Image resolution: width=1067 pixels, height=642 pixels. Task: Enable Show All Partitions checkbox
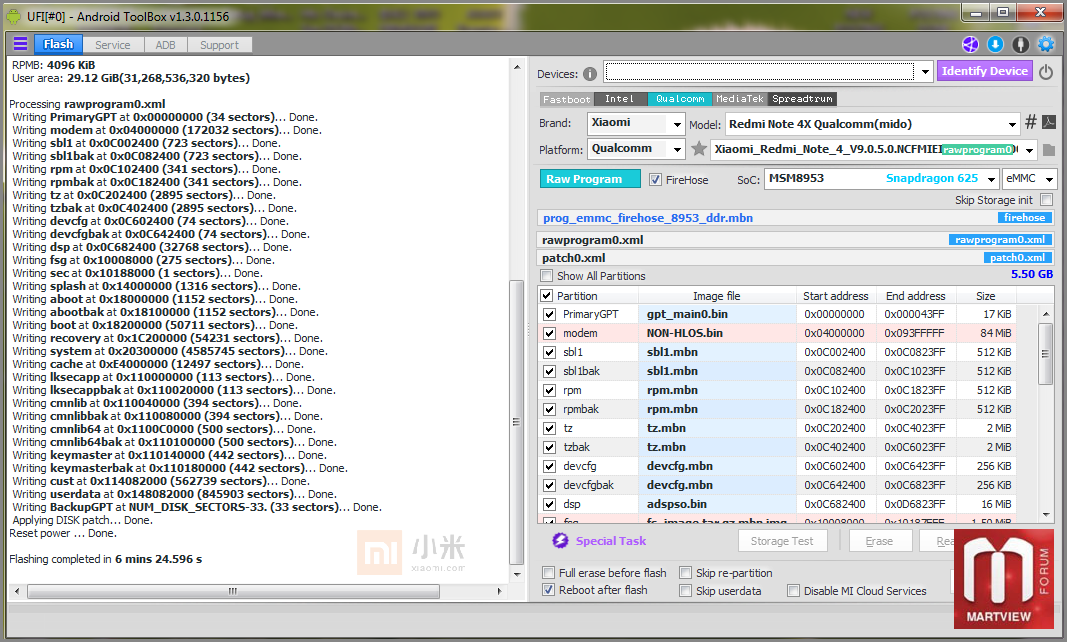pyautogui.click(x=546, y=276)
